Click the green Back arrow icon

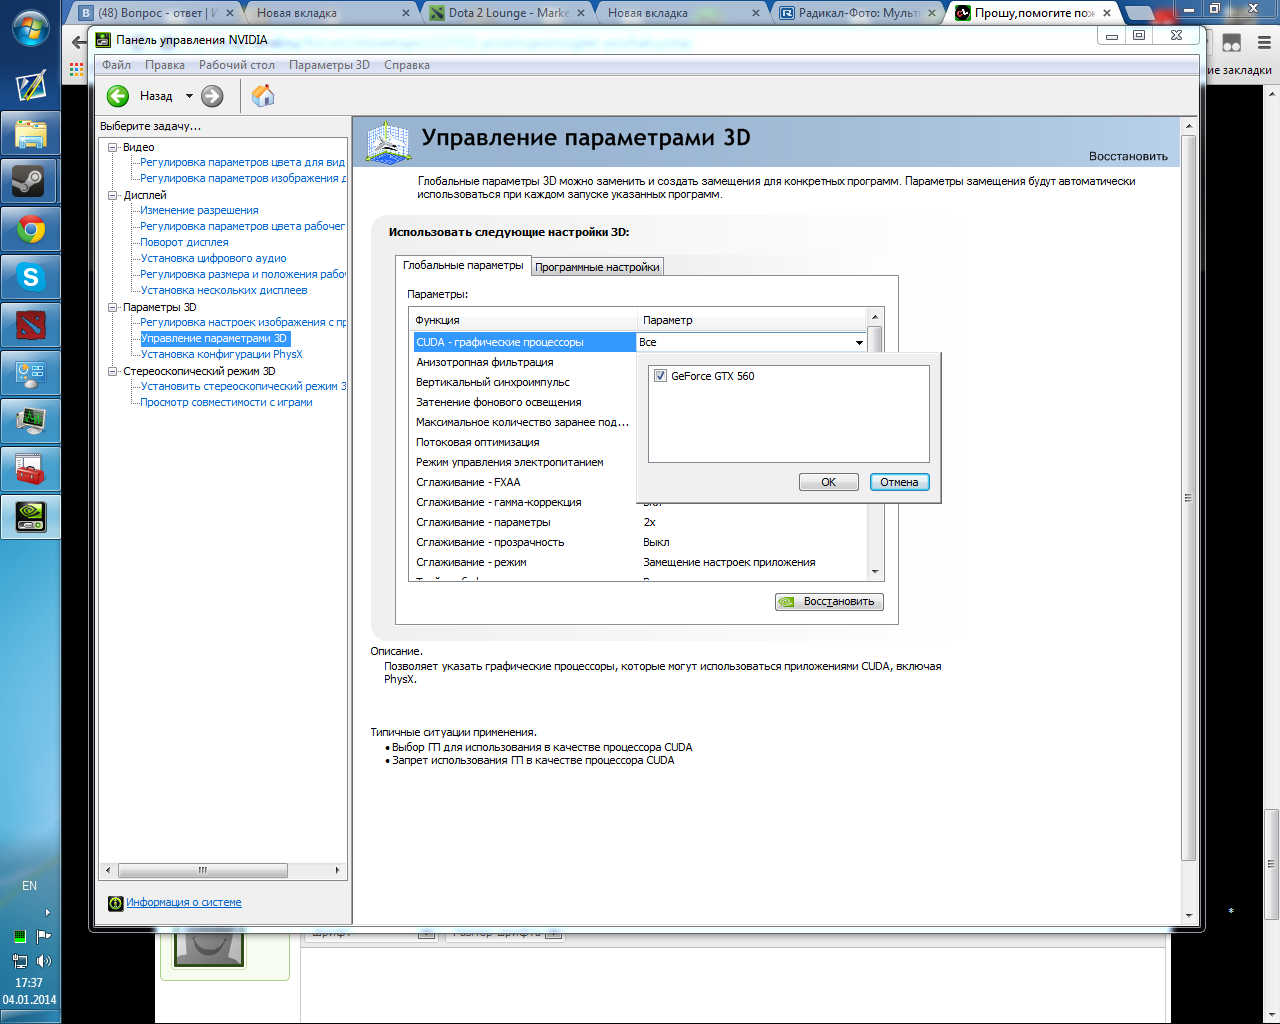[x=118, y=96]
